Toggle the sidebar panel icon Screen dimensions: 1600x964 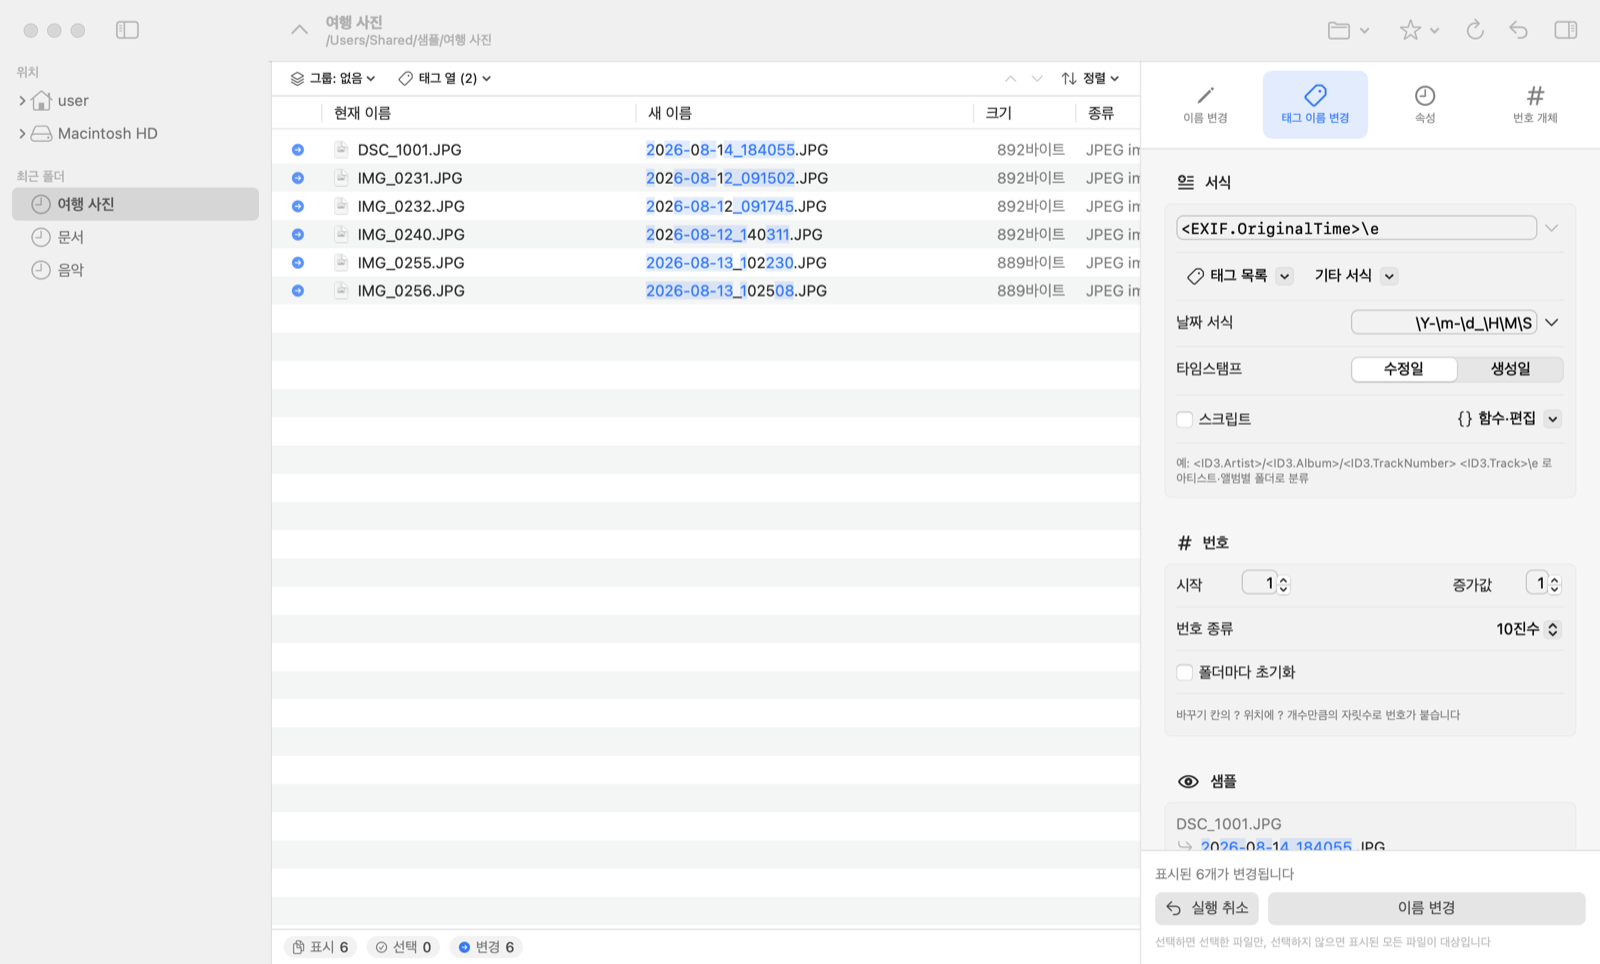(127, 30)
